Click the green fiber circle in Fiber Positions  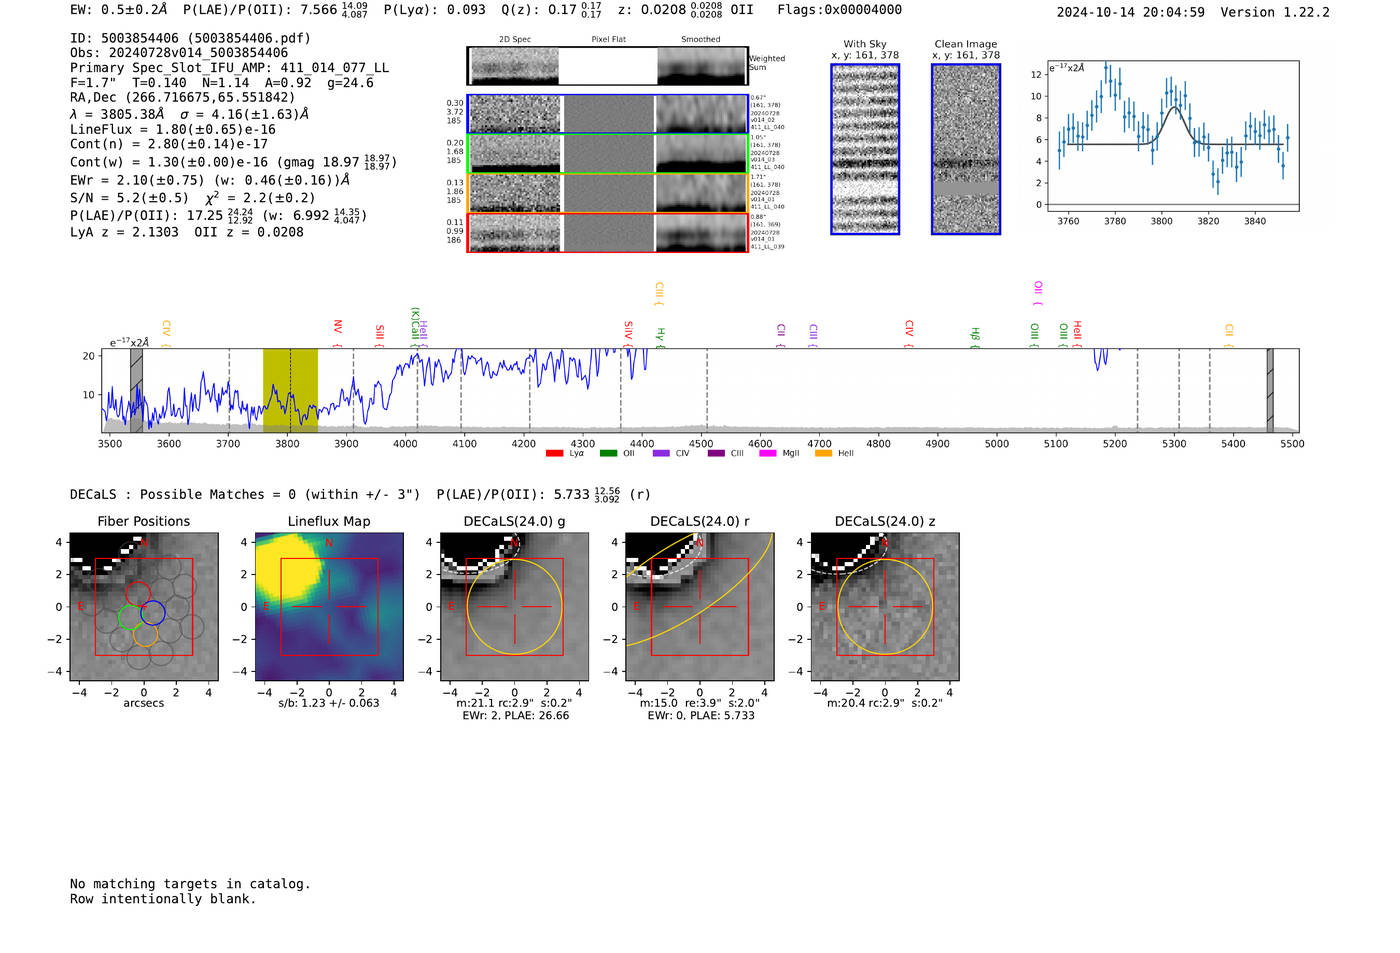[131, 616]
